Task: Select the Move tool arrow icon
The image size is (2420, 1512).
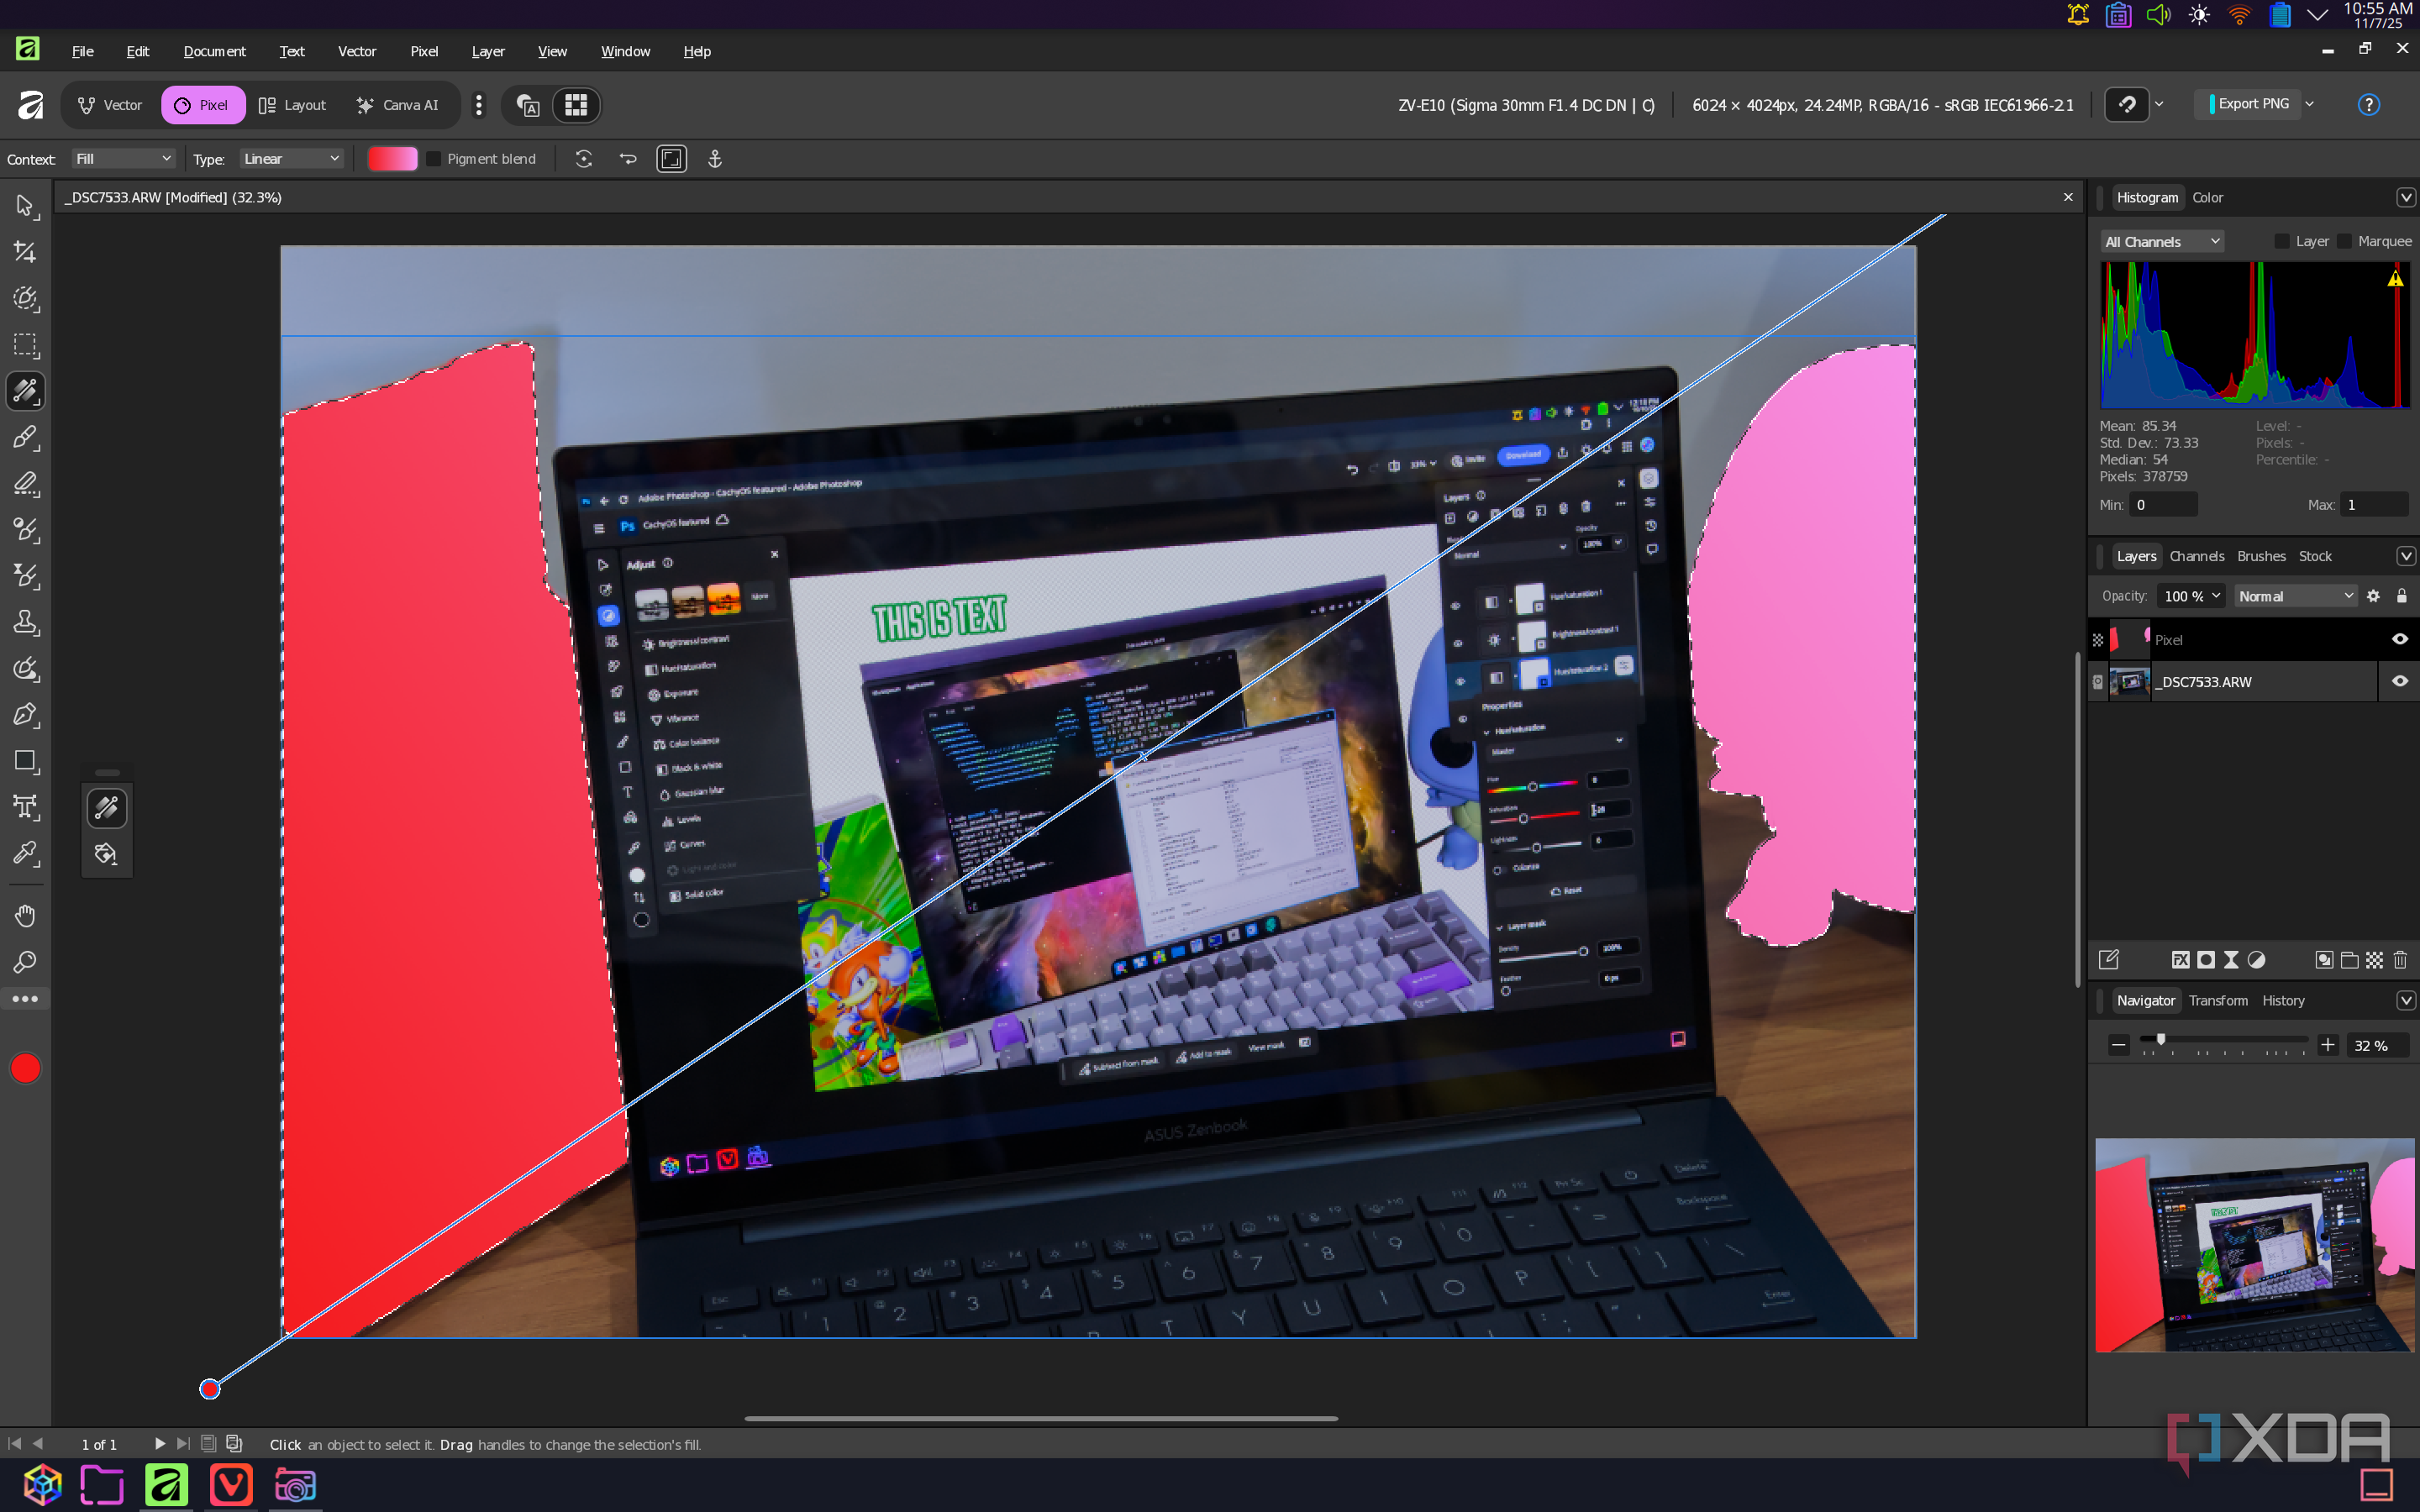Action: [25, 206]
